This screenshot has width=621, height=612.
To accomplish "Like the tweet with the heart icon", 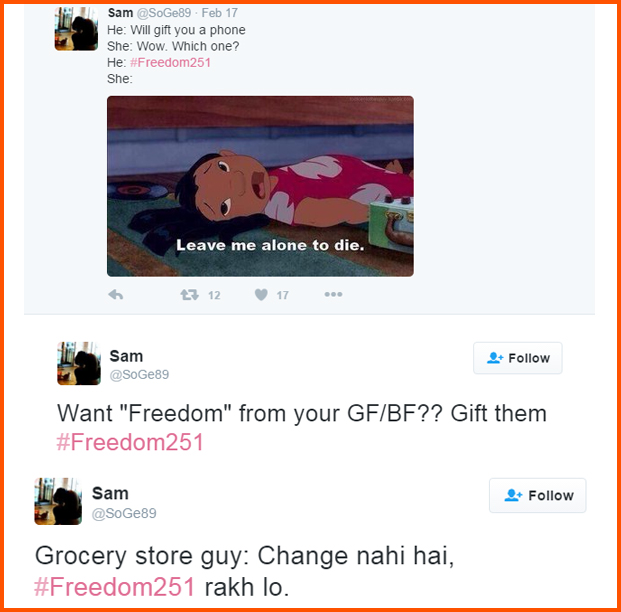I will pyautogui.click(x=261, y=295).
